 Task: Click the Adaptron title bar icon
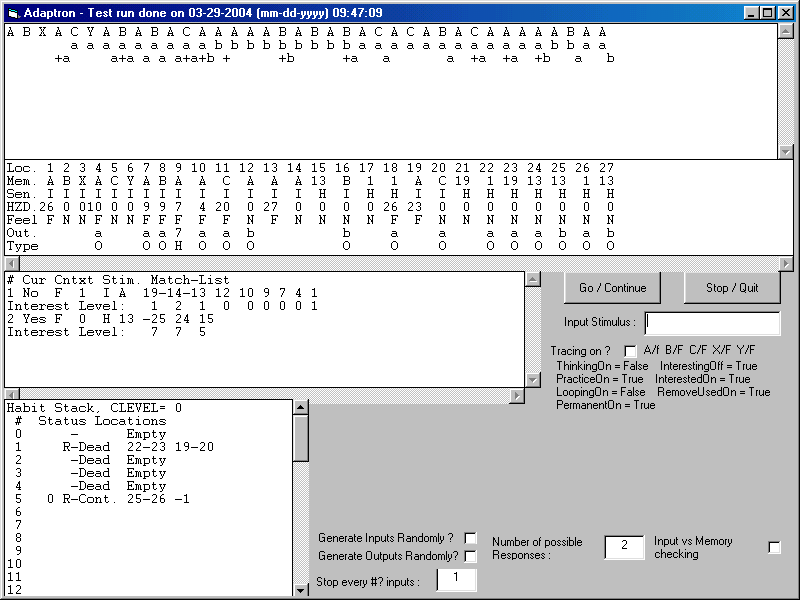click(13, 13)
